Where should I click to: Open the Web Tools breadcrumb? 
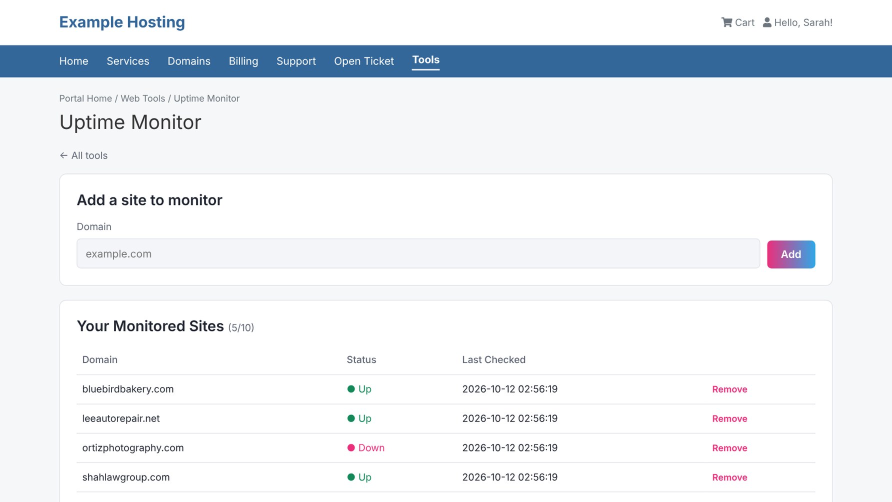tap(143, 98)
